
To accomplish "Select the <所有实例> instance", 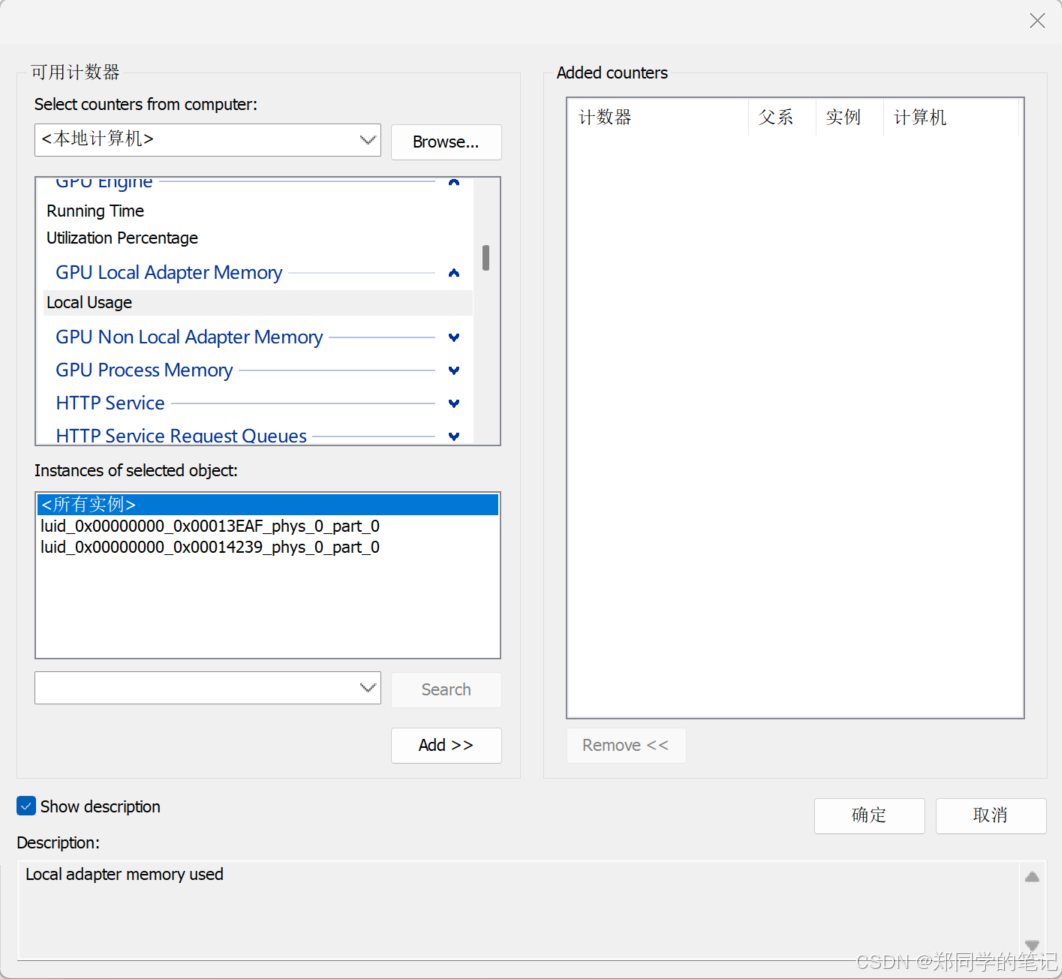I will pos(268,504).
